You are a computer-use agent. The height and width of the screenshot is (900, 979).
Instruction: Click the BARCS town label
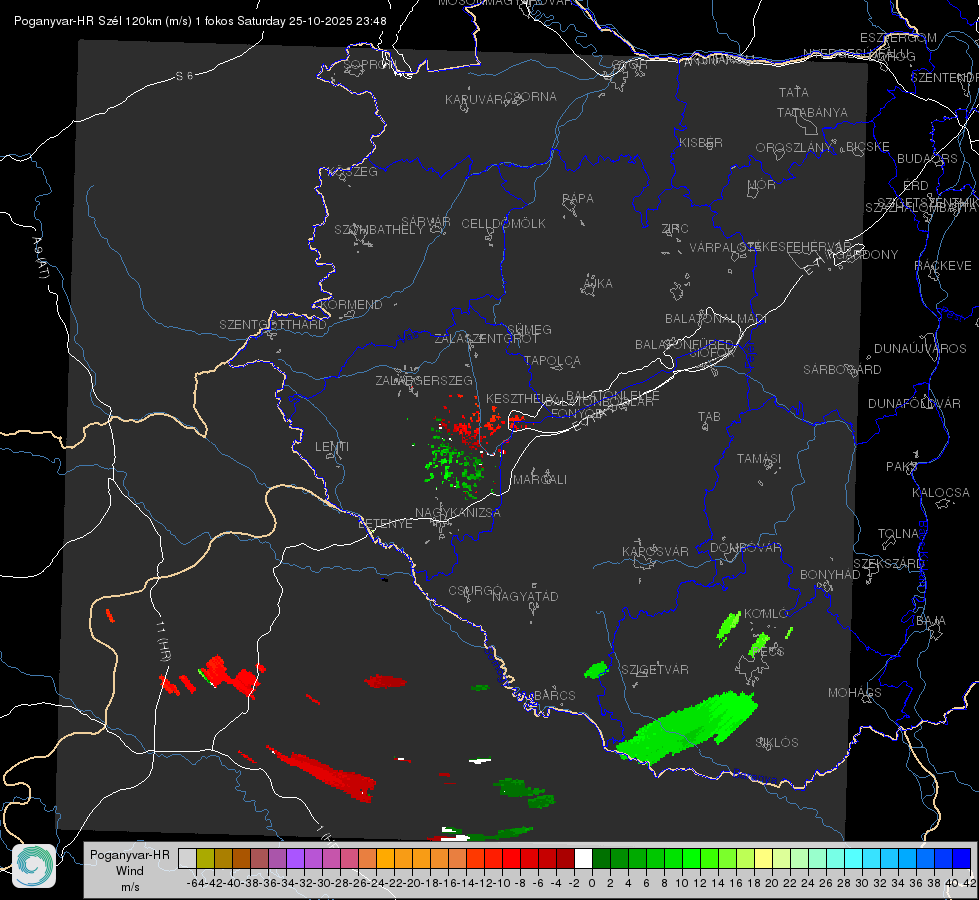point(554,695)
